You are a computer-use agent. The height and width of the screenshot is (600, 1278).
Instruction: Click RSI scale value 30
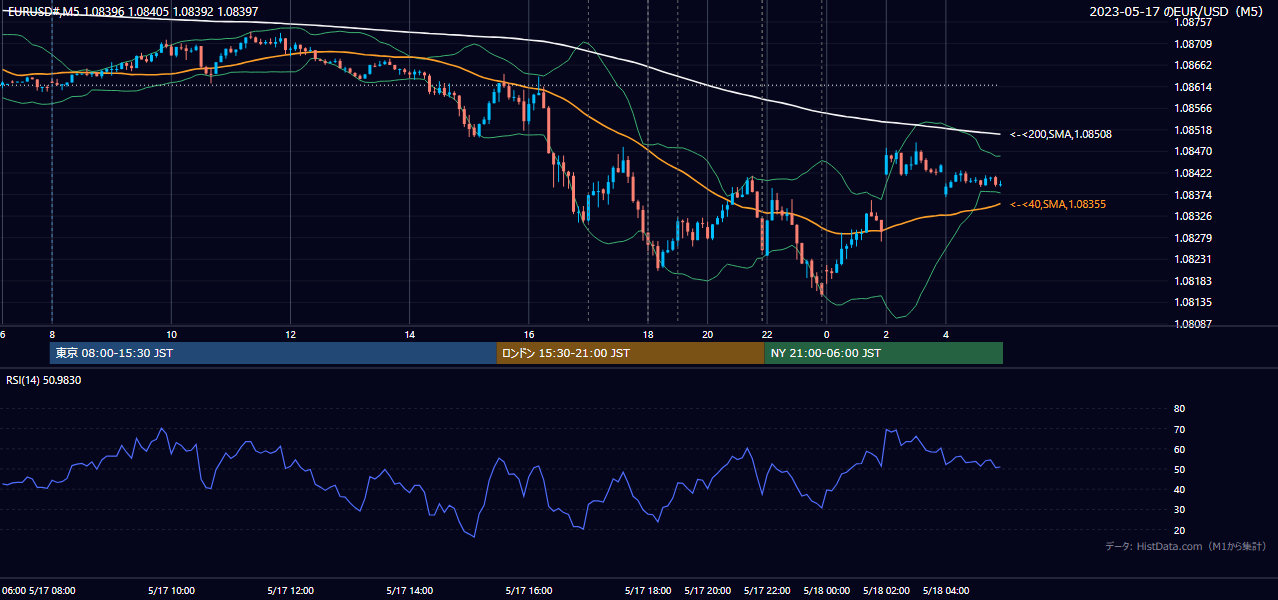pyautogui.click(x=1179, y=509)
